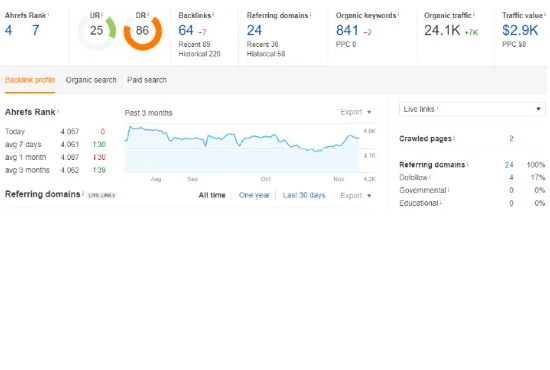Screen dimensions: 550x370
Task: Click info icon beside Crawled pages
Action: [x=454, y=137]
